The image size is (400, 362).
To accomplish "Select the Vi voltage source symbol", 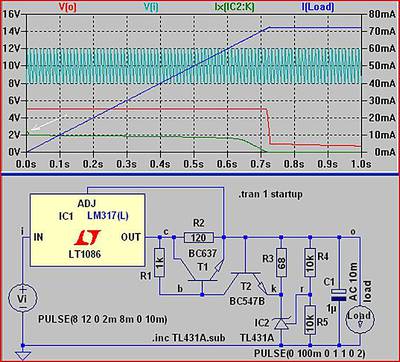I will (x=22, y=298).
